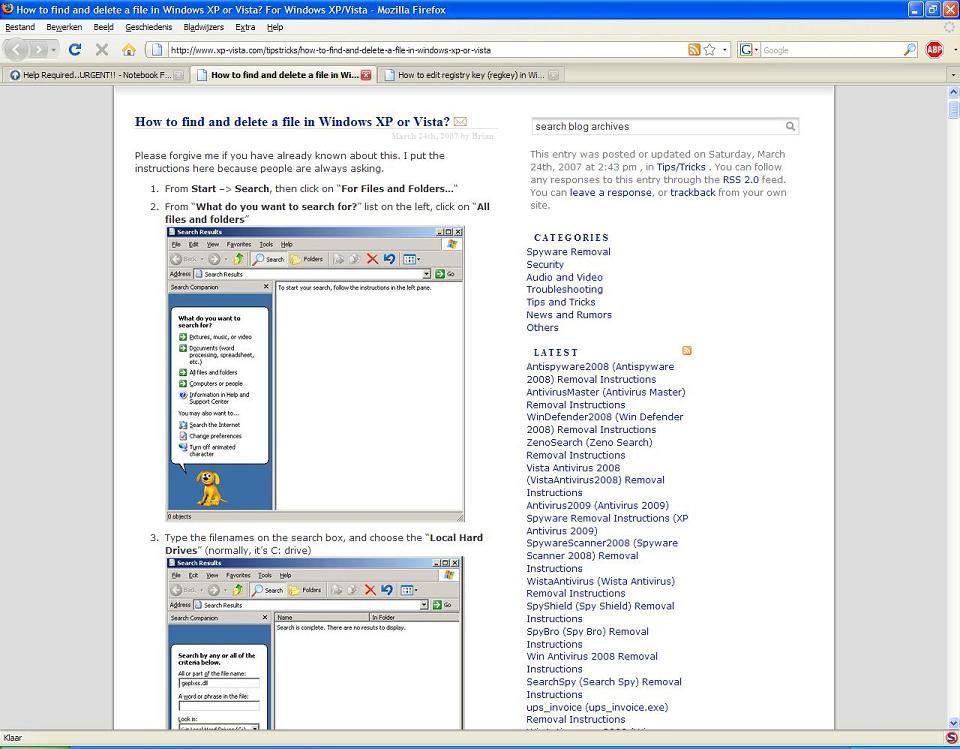
Task: Open the Security category
Action: click(x=545, y=265)
